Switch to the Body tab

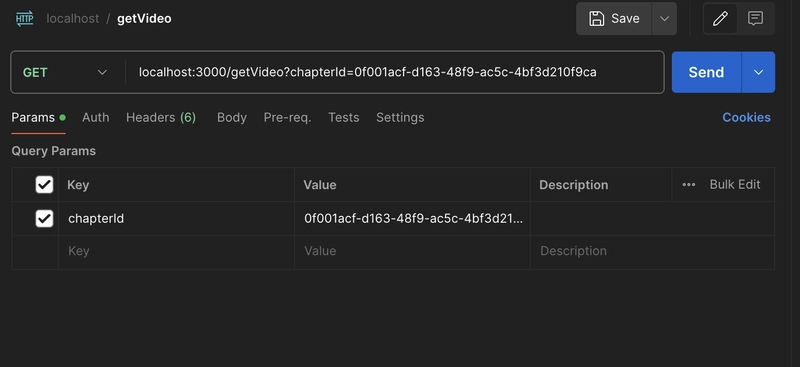click(232, 117)
